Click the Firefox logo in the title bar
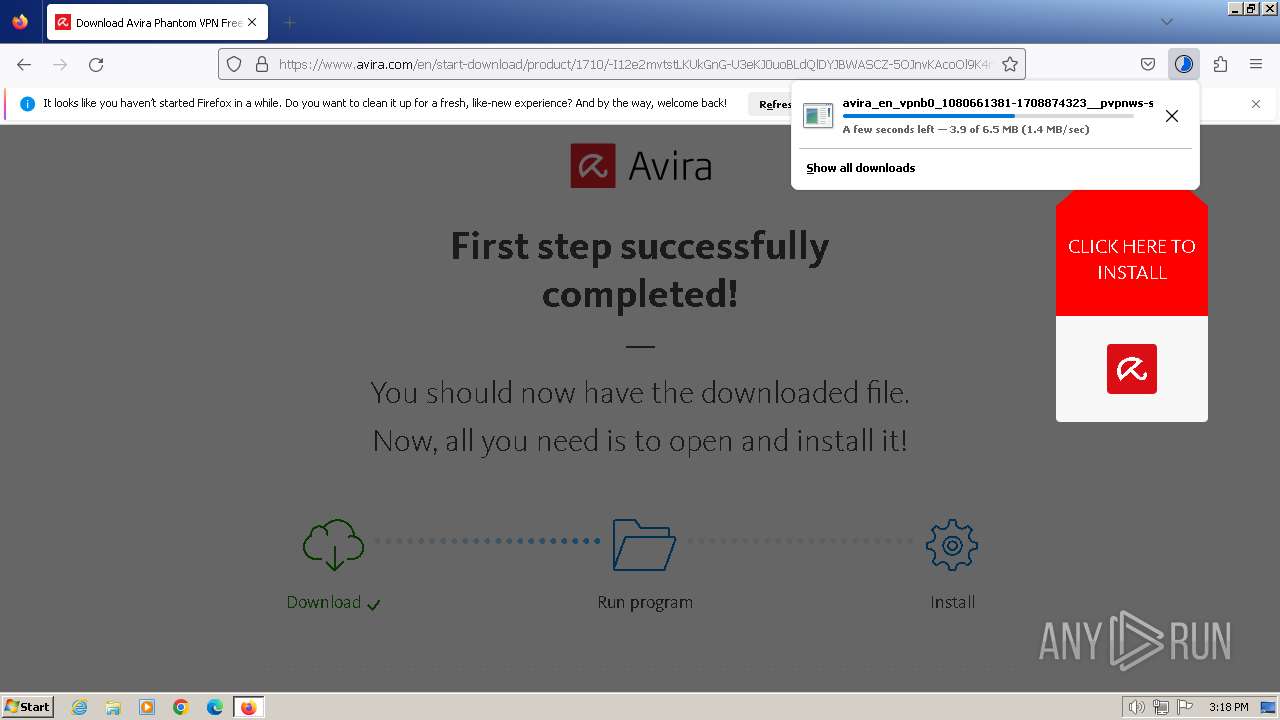This screenshot has width=1280, height=720. 20,21
